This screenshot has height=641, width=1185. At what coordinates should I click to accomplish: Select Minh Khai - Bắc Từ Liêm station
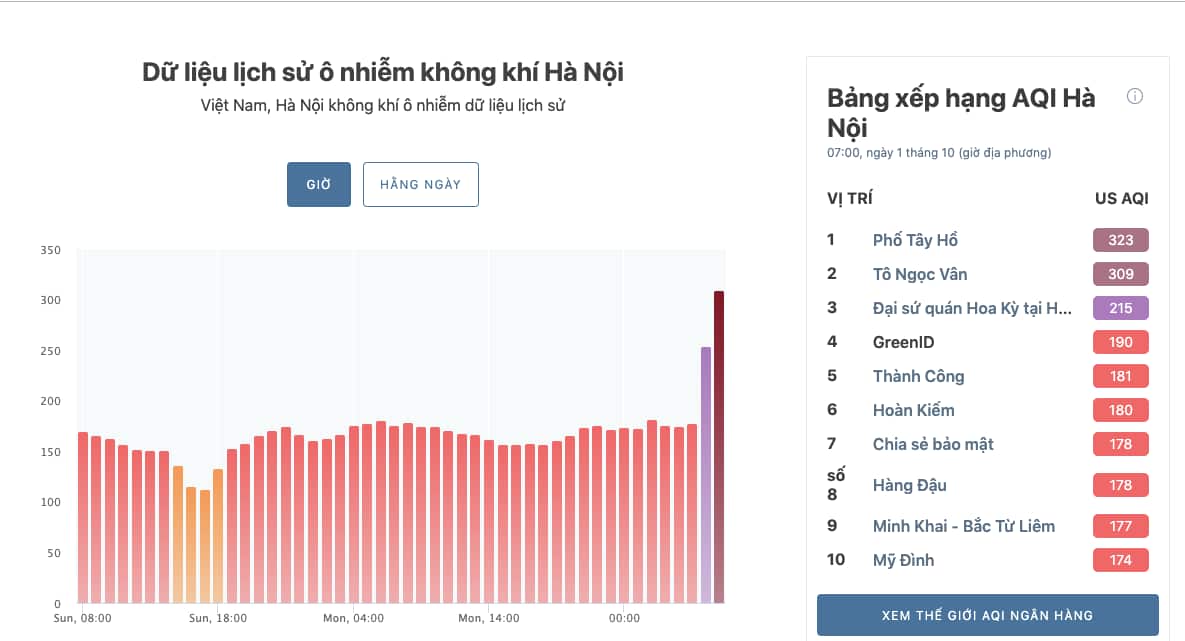962,526
